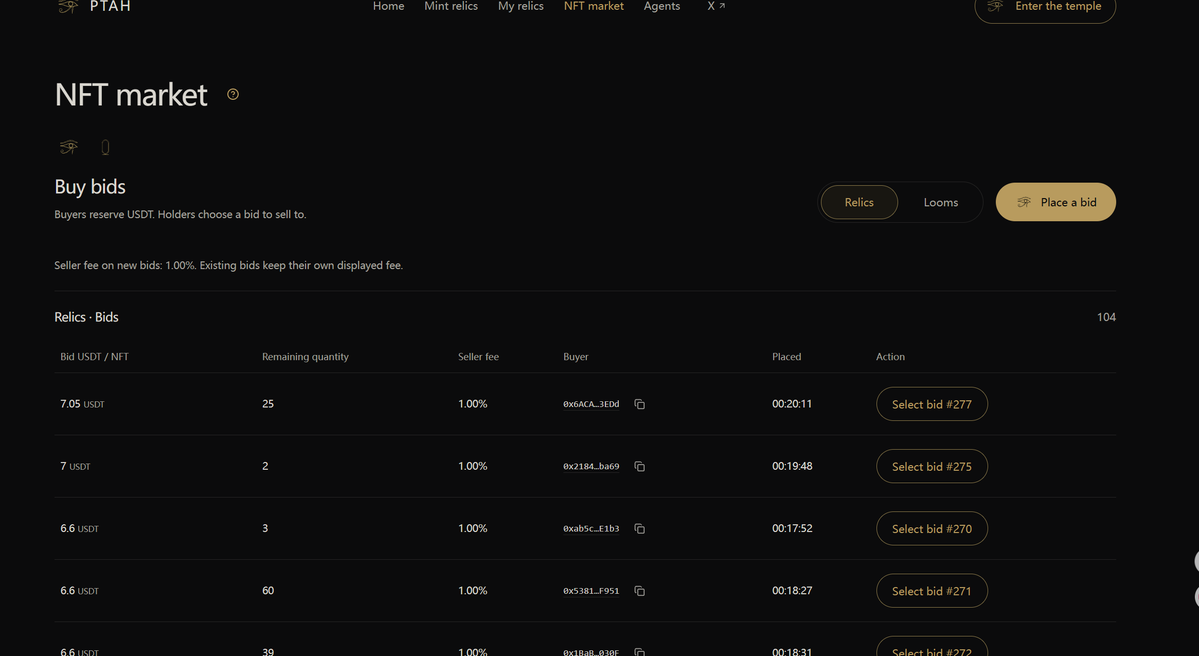The image size is (1199, 656).
Task: Click the placed time 00:17:52
Action: click(792, 528)
